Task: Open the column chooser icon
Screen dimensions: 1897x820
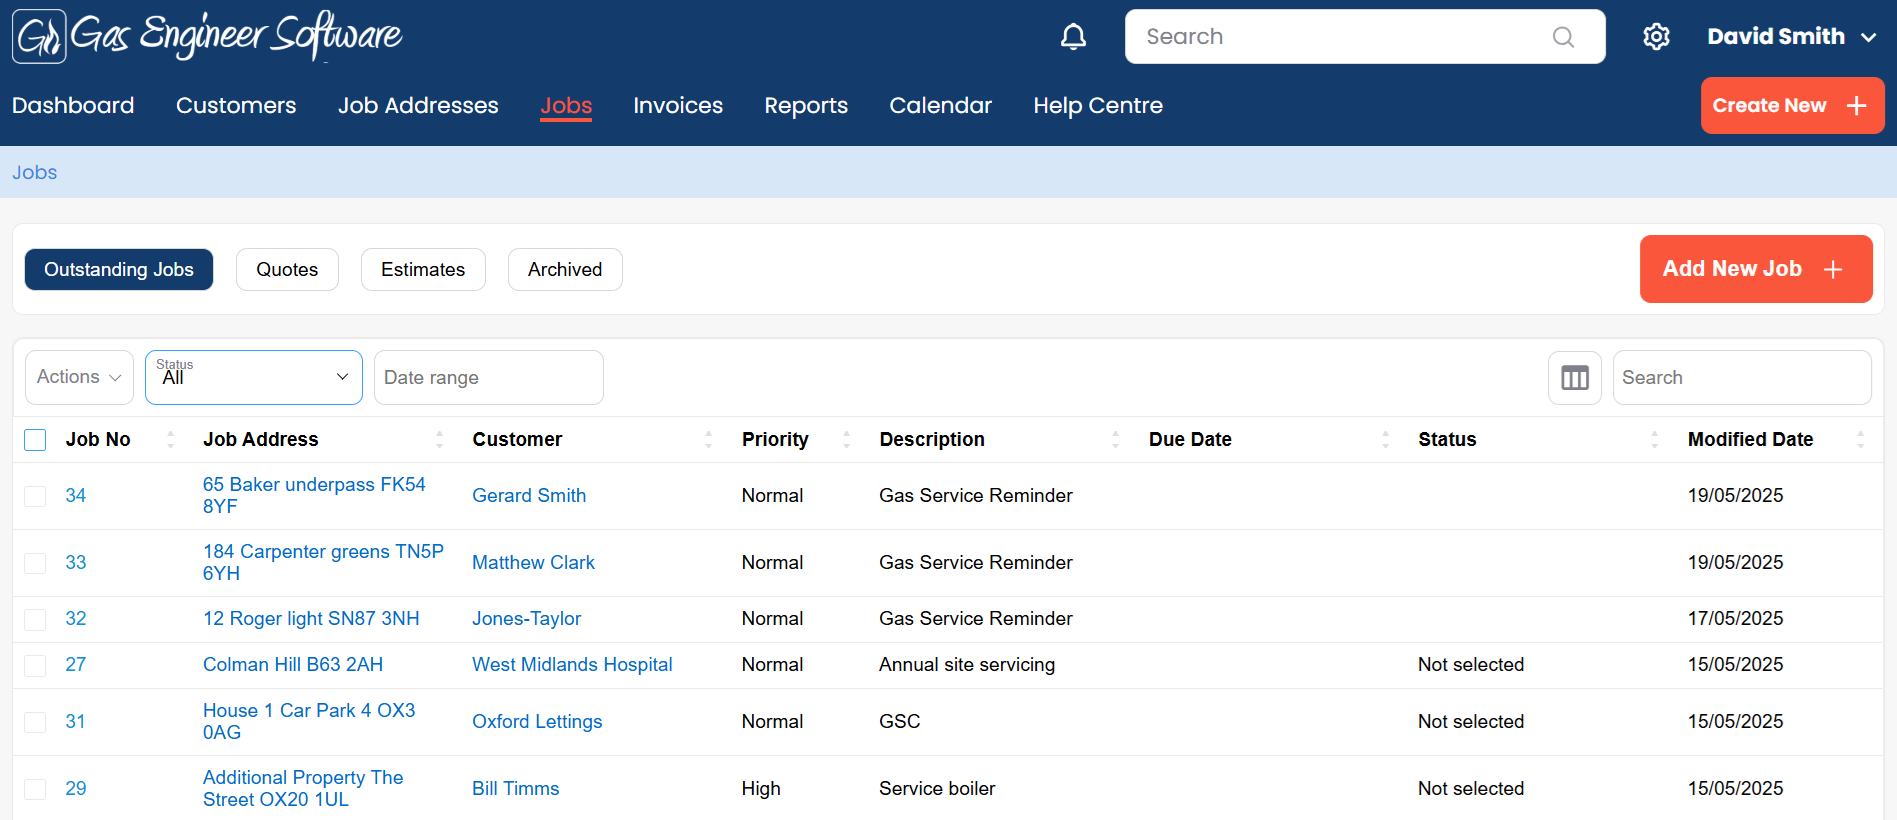Action: 1574,378
